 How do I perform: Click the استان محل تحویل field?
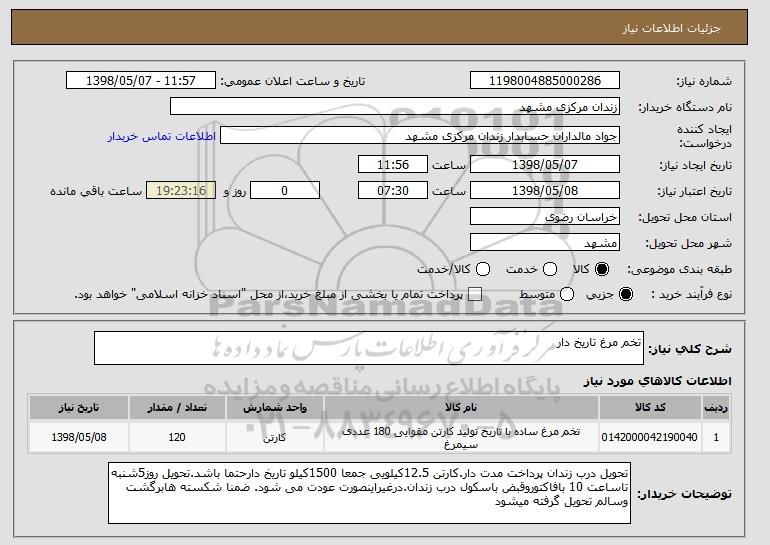tap(545, 217)
